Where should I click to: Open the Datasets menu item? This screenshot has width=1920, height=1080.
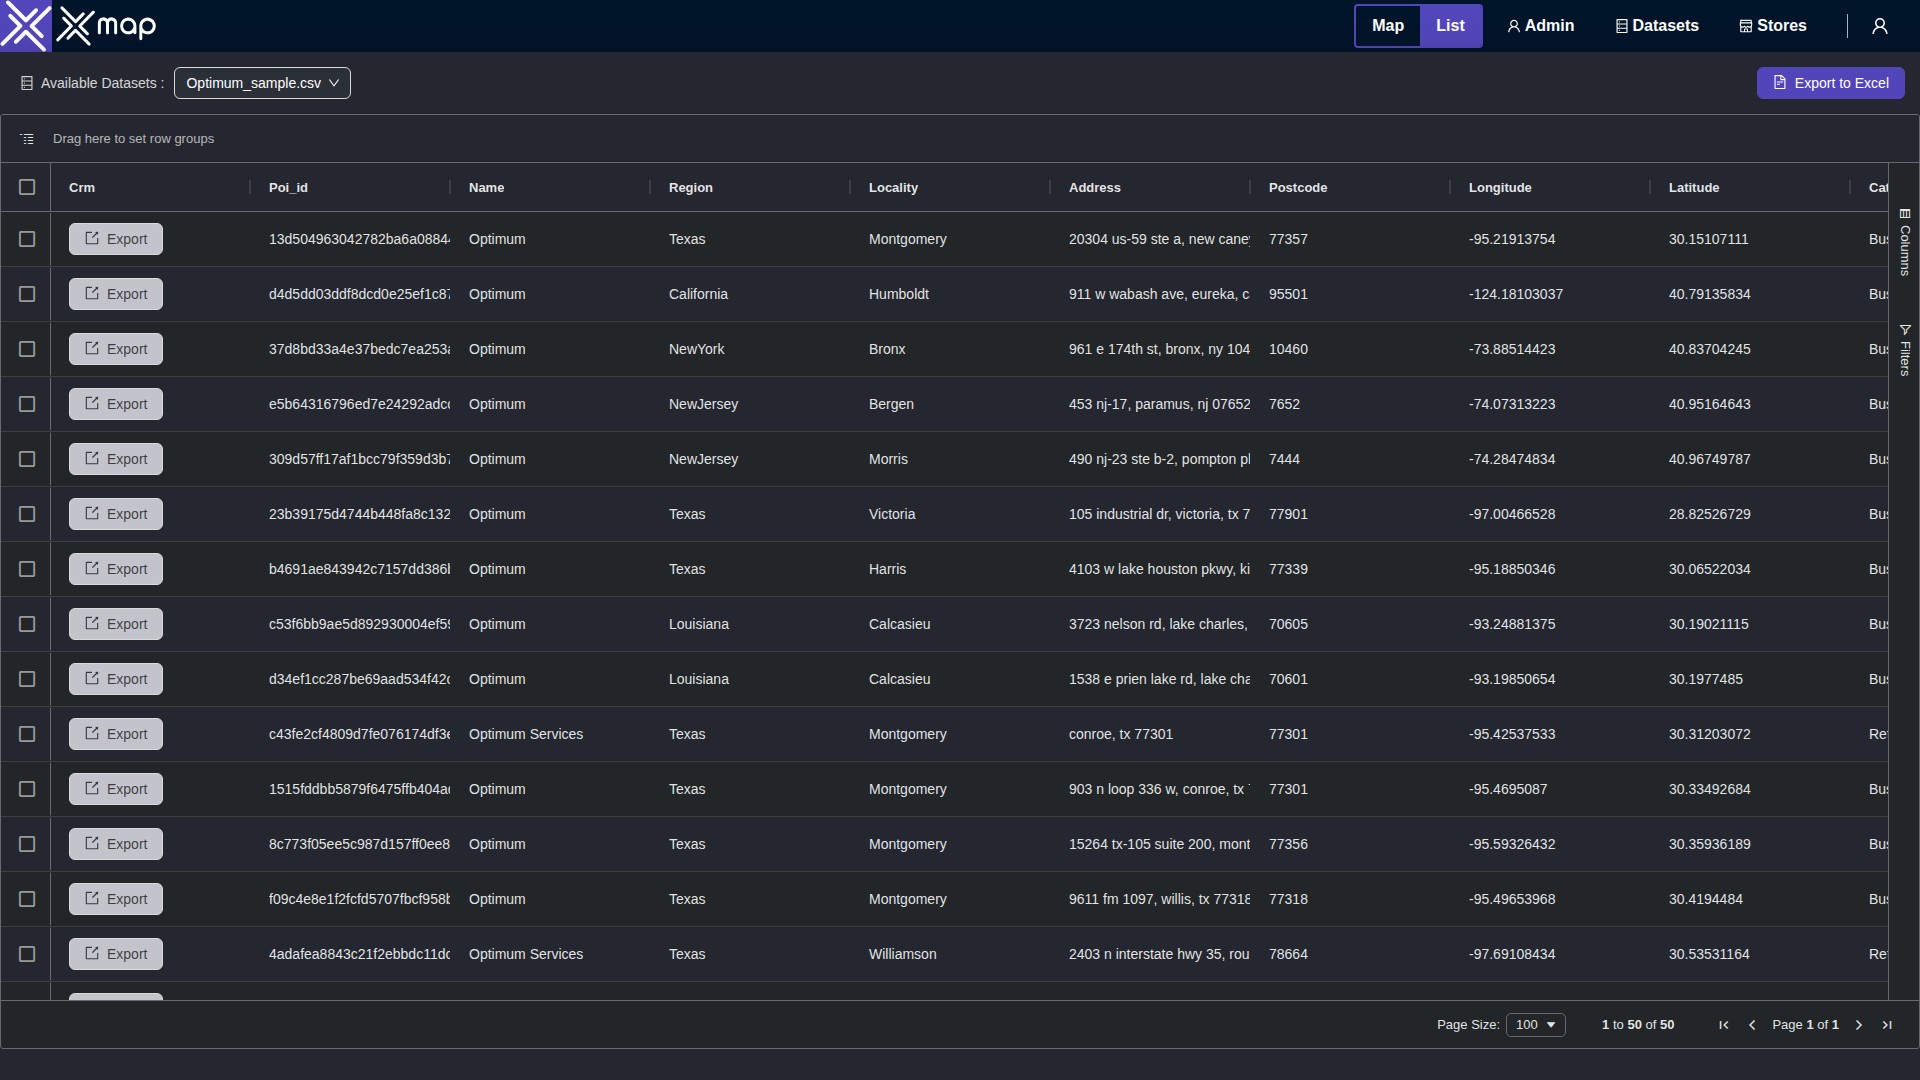click(1657, 26)
